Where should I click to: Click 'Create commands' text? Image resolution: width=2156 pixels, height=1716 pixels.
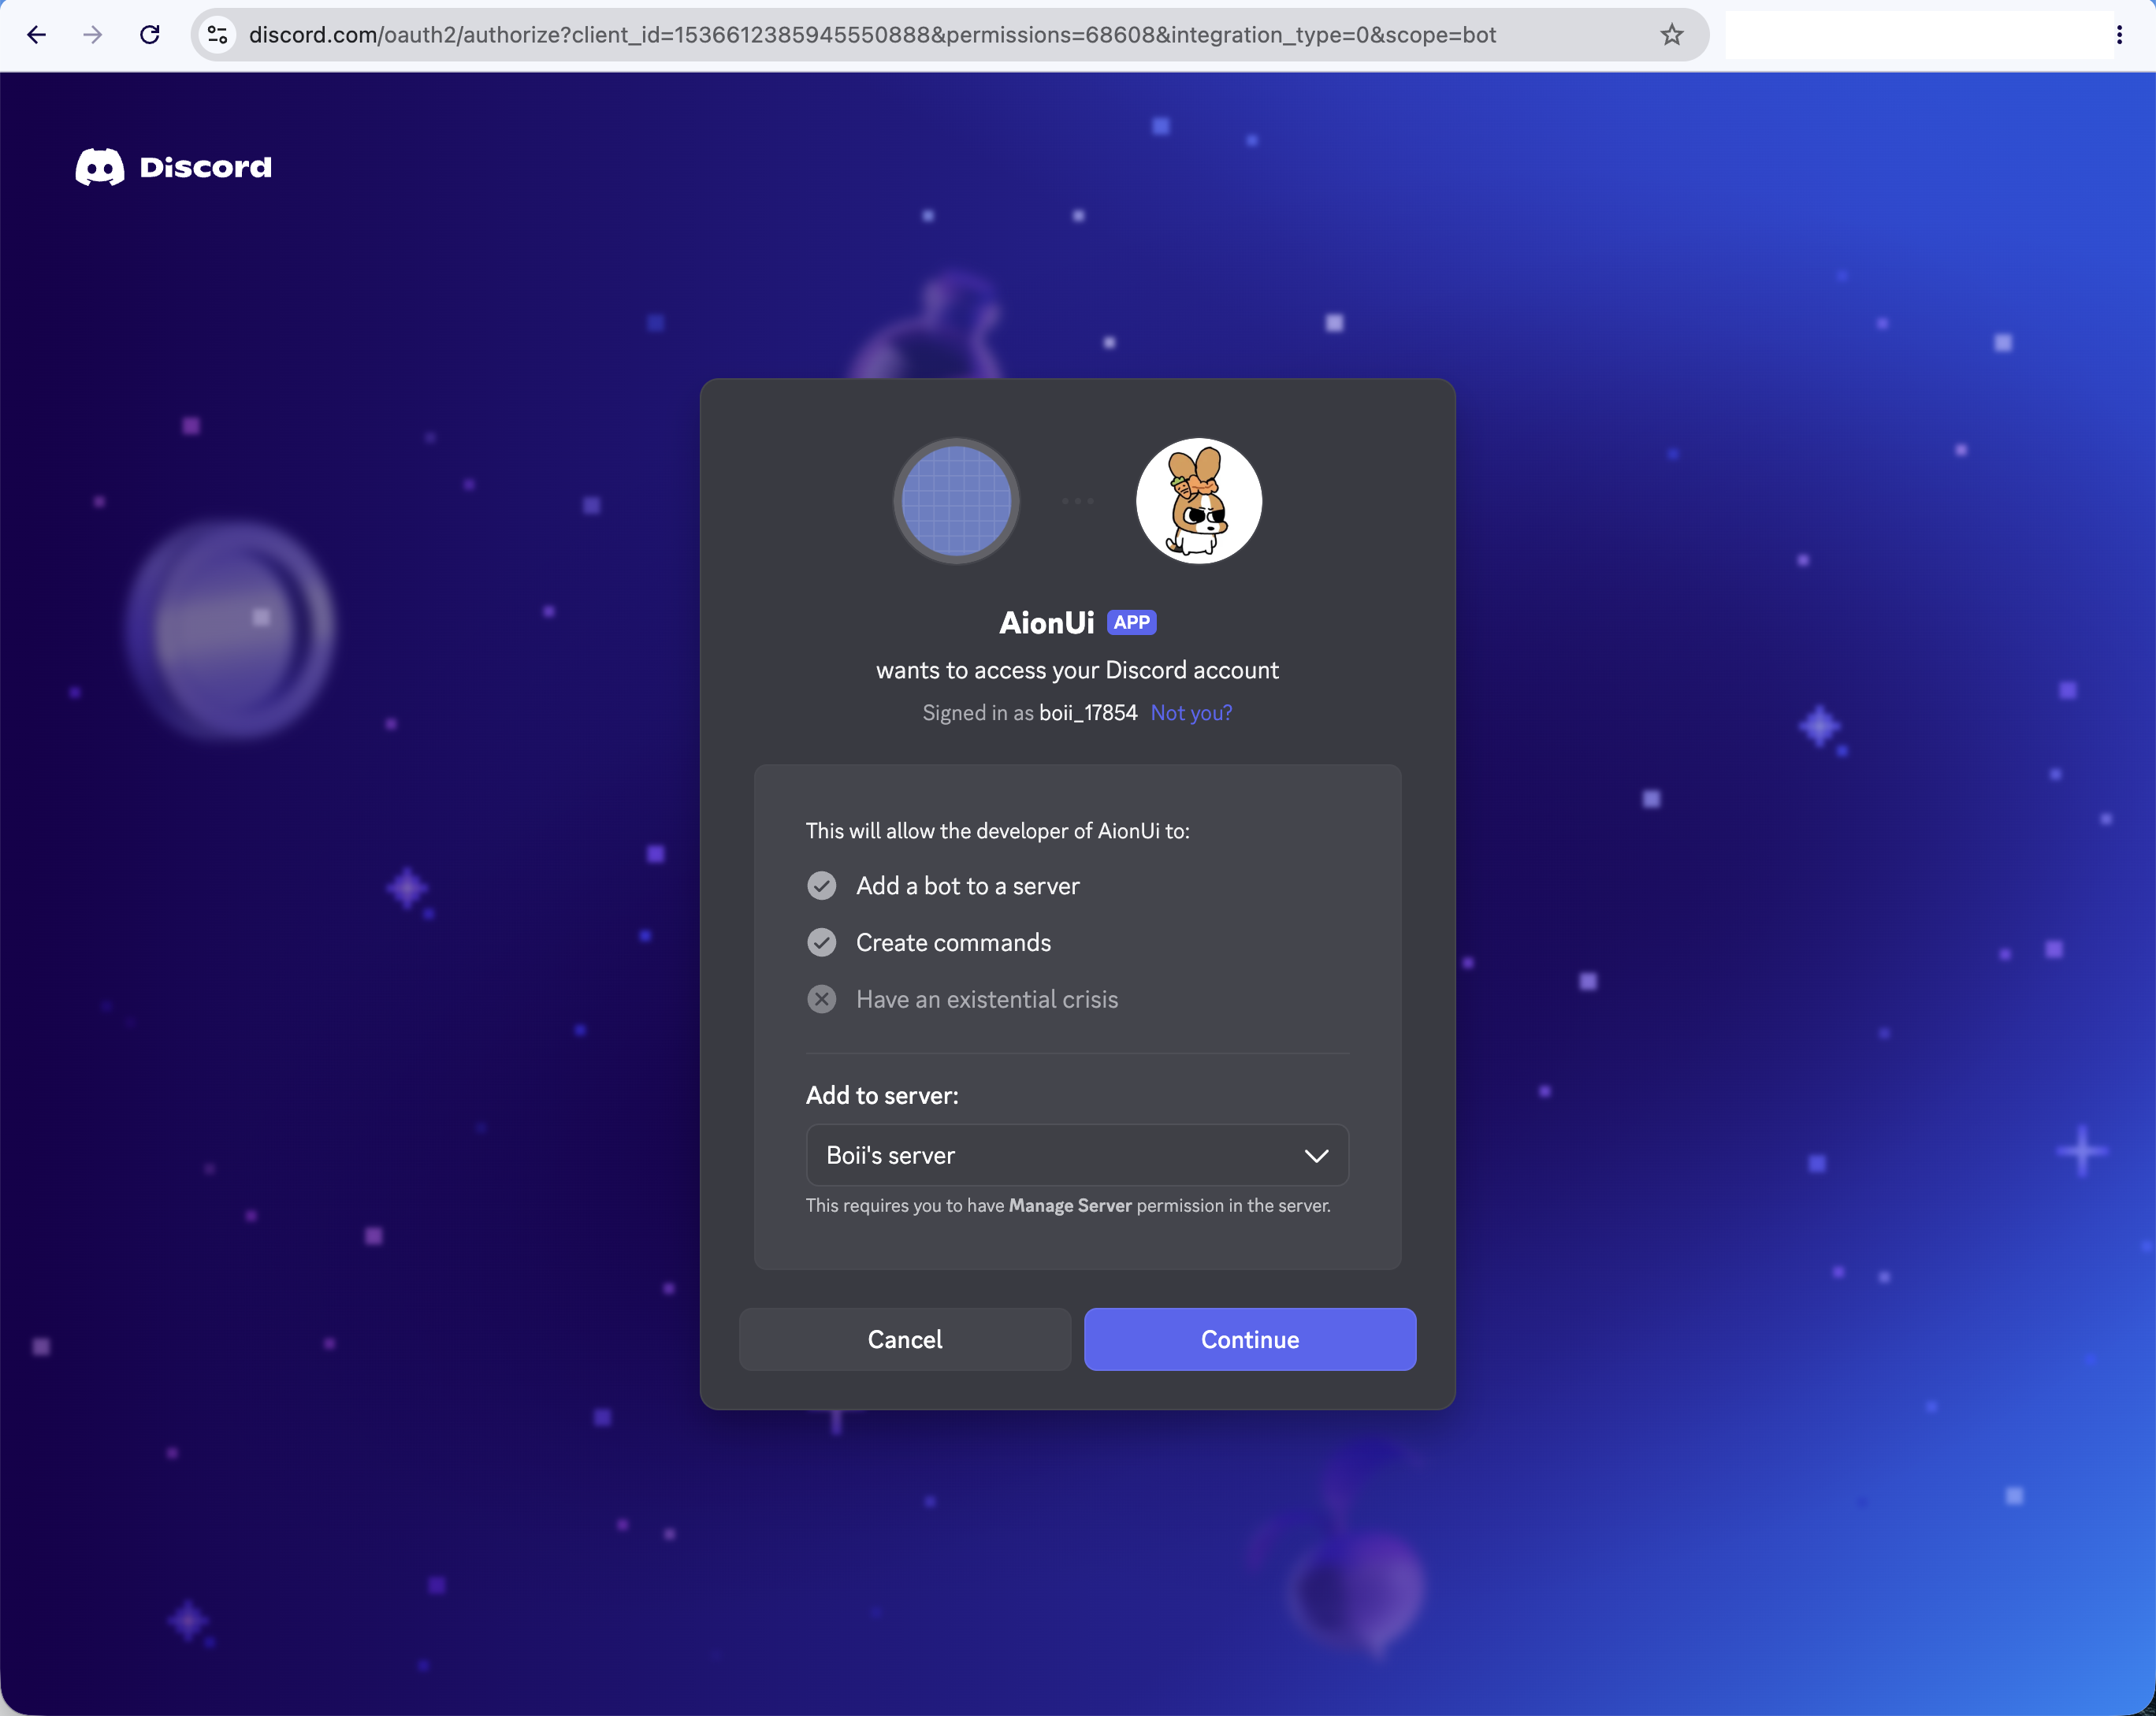[x=953, y=943]
